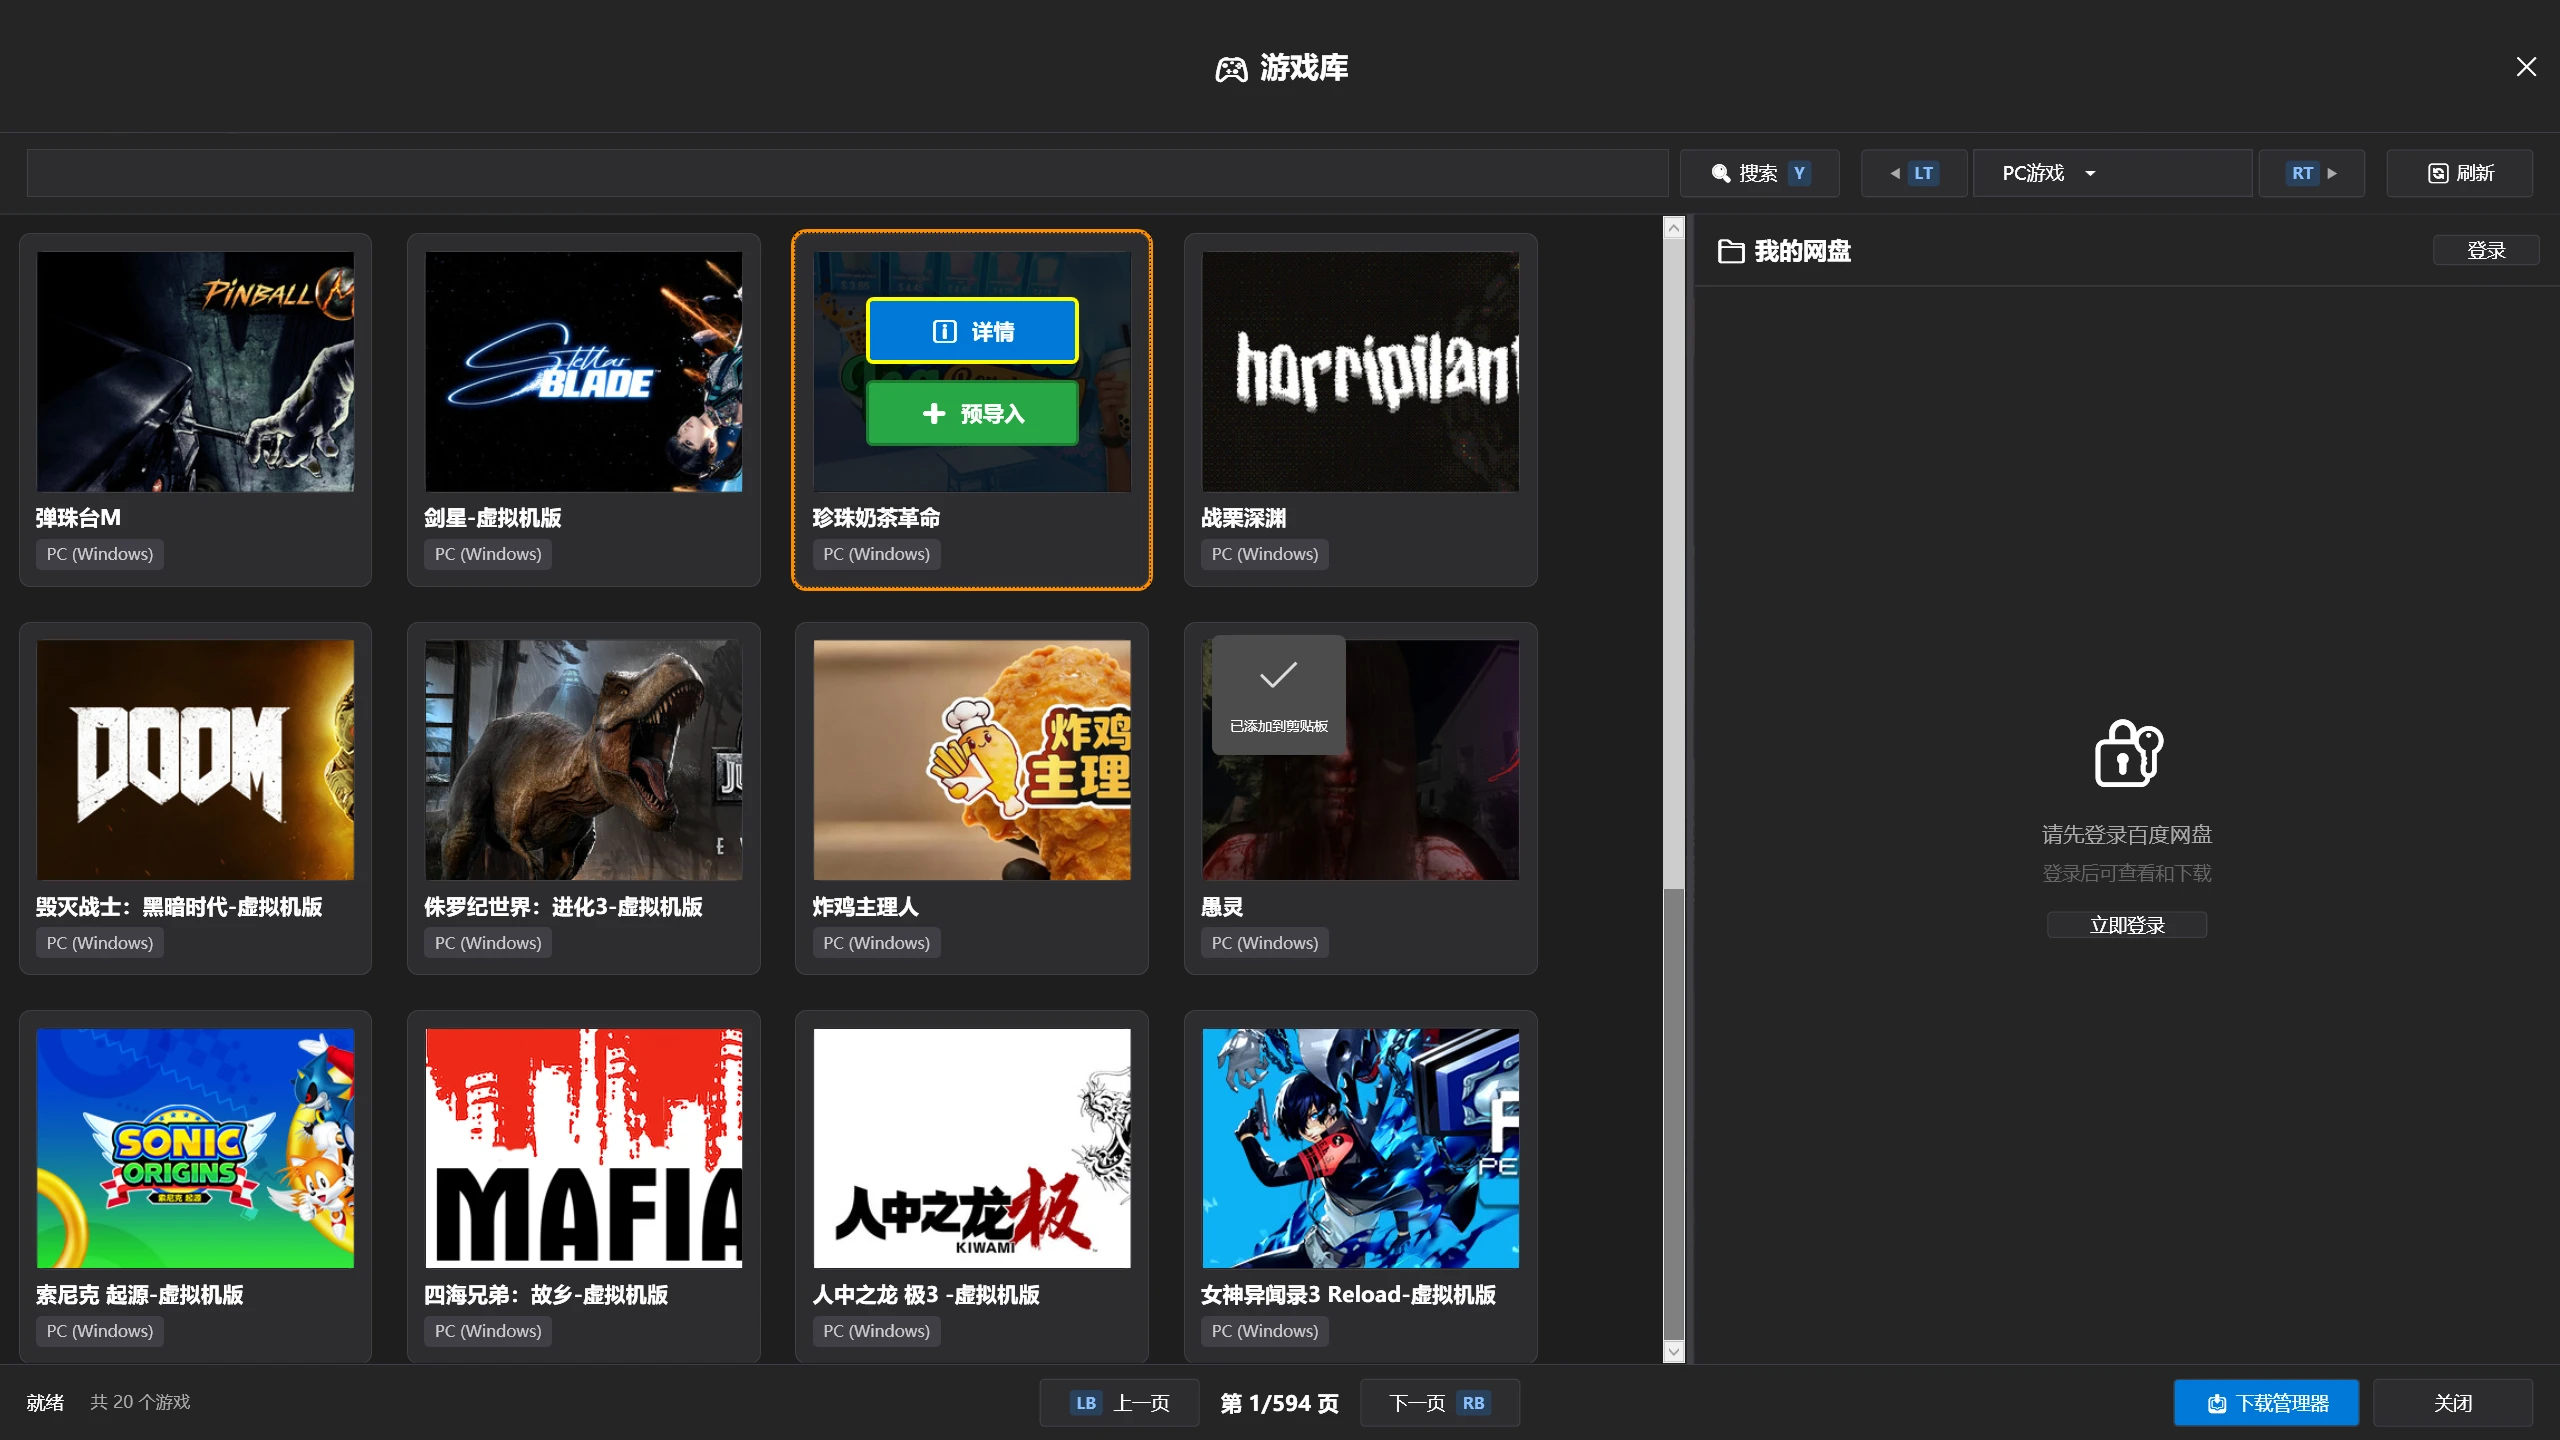Go to the next page with 下一页
Screen dimensions: 2560x1440
(x=1439, y=1402)
